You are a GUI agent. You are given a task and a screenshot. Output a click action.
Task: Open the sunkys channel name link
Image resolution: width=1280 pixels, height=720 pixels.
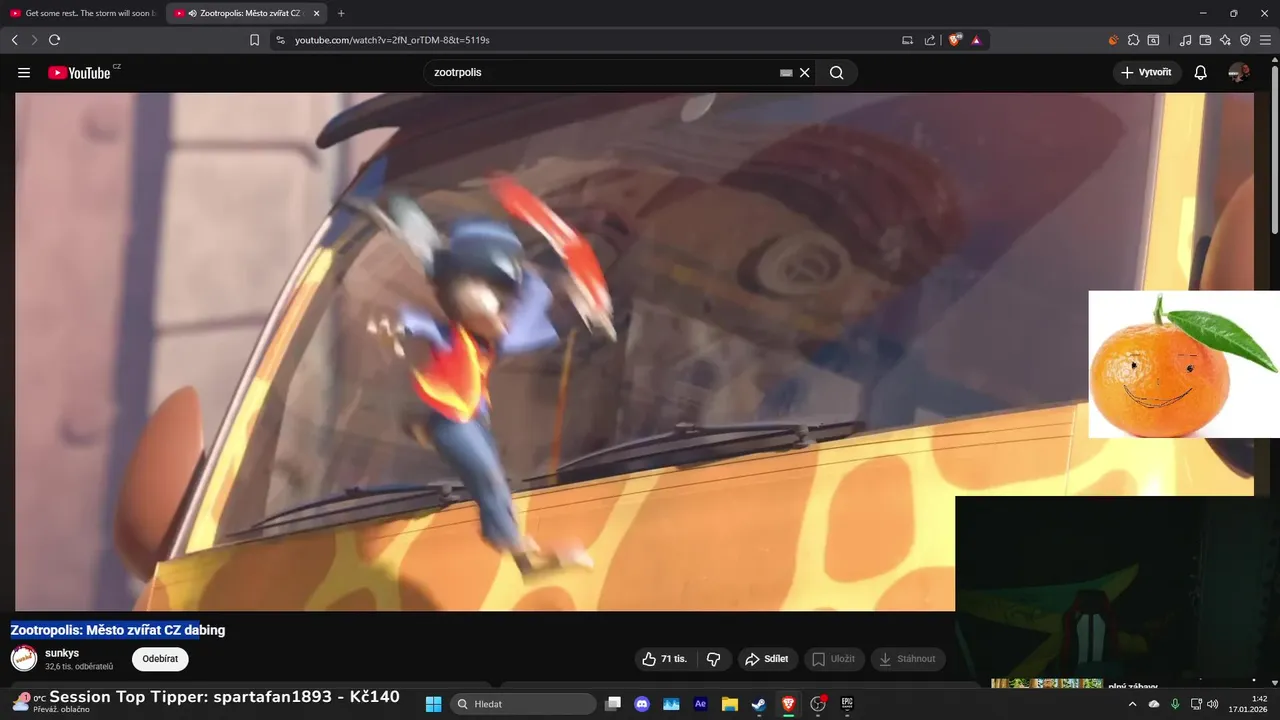(62, 653)
